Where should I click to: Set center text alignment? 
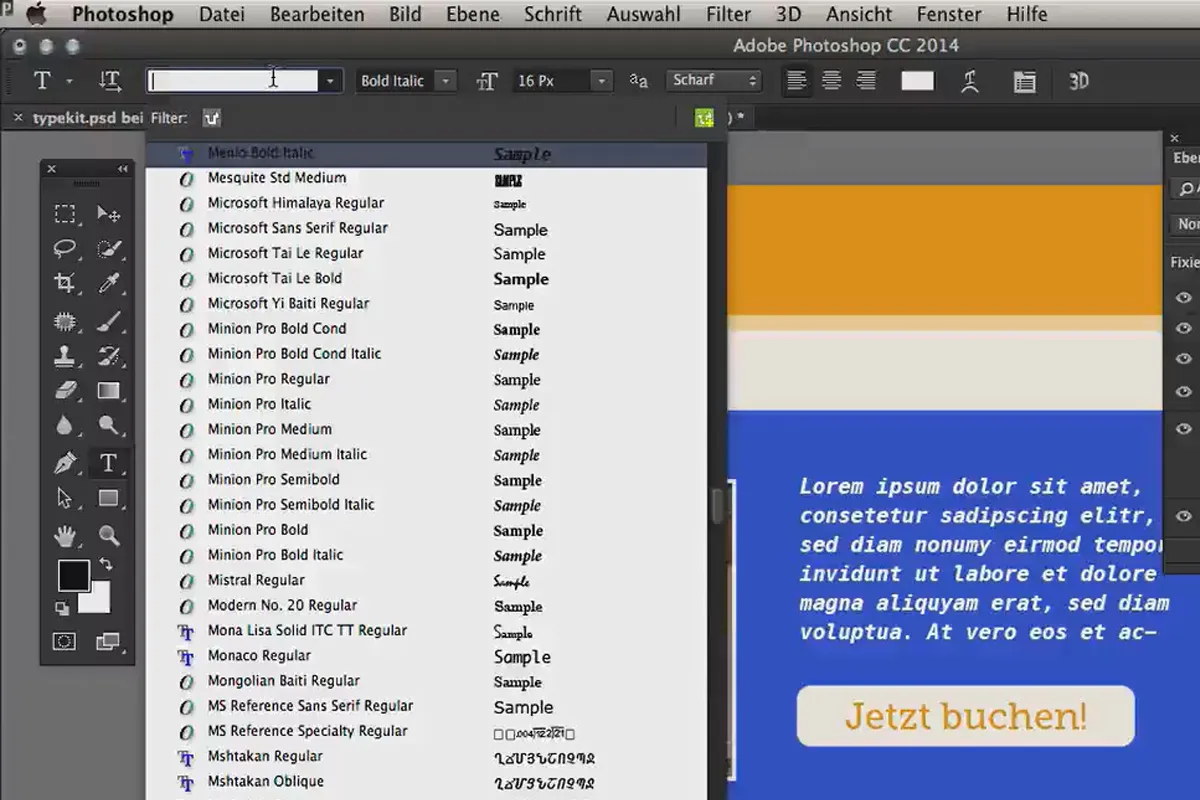[831, 81]
